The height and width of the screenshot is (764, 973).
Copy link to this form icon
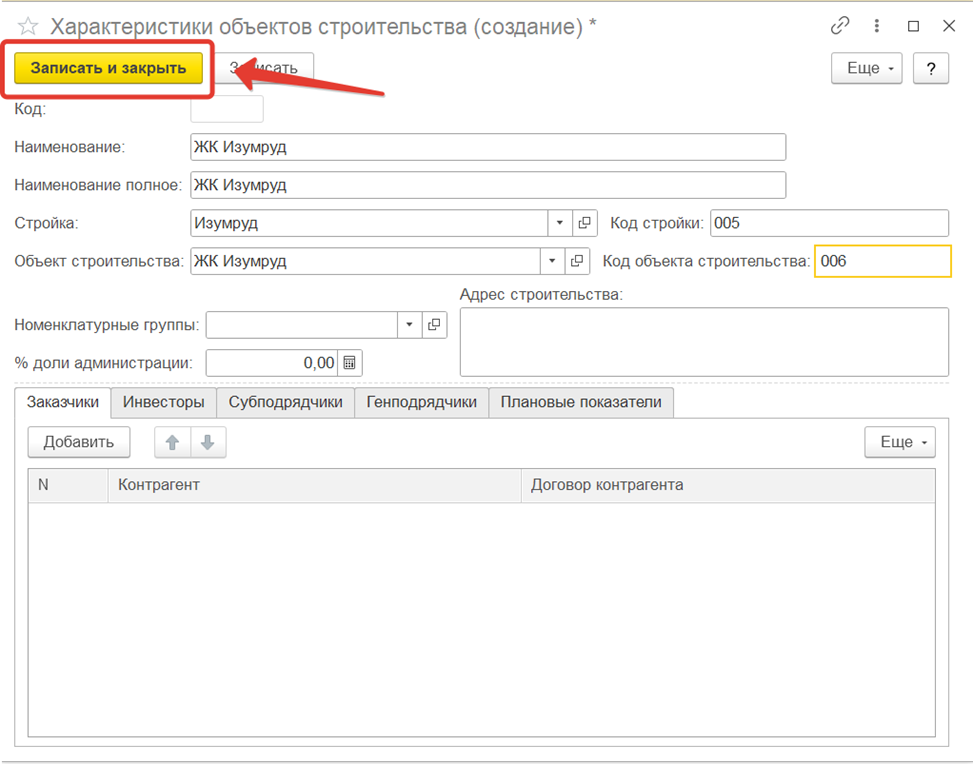(840, 27)
